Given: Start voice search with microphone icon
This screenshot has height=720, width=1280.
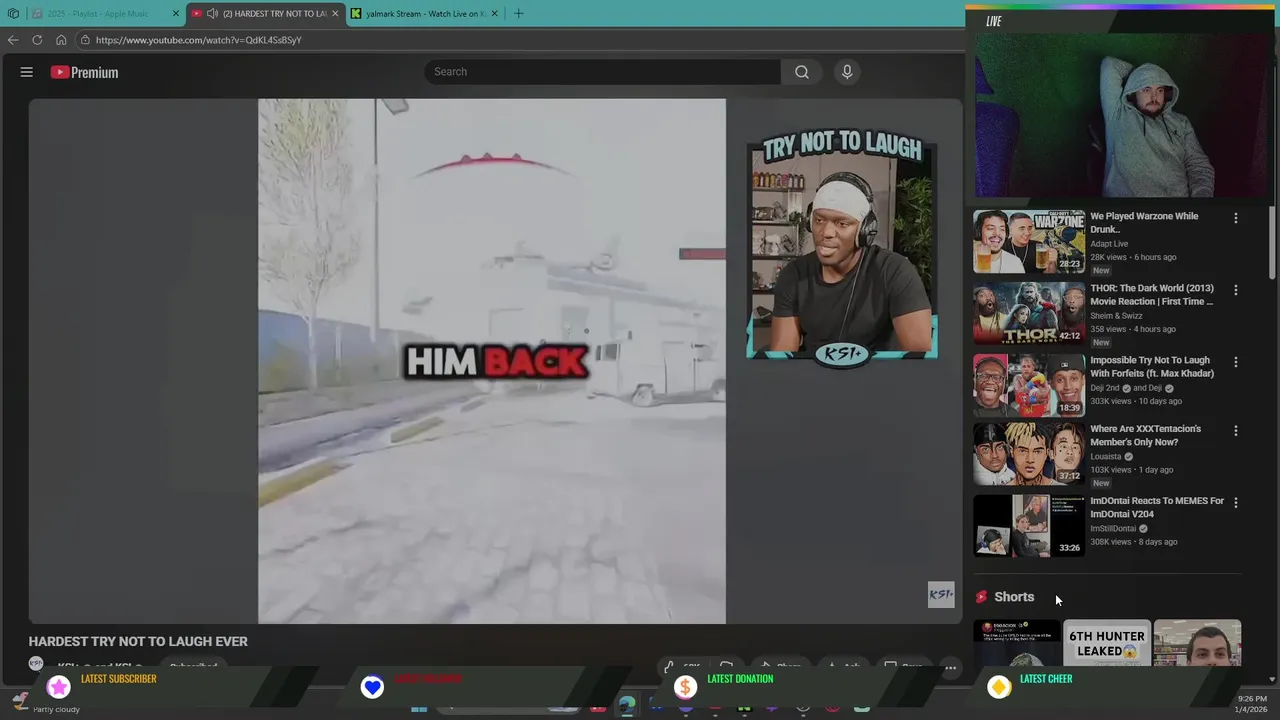Looking at the screenshot, I should pos(847,72).
